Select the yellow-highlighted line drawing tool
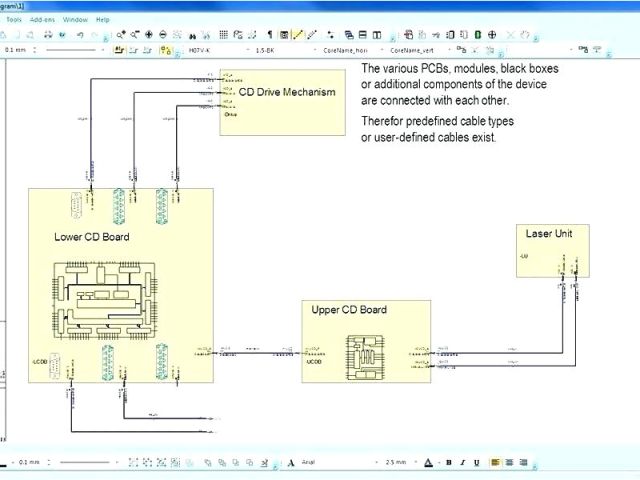The width and height of the screenshot is (640, 480). (298, 34)
